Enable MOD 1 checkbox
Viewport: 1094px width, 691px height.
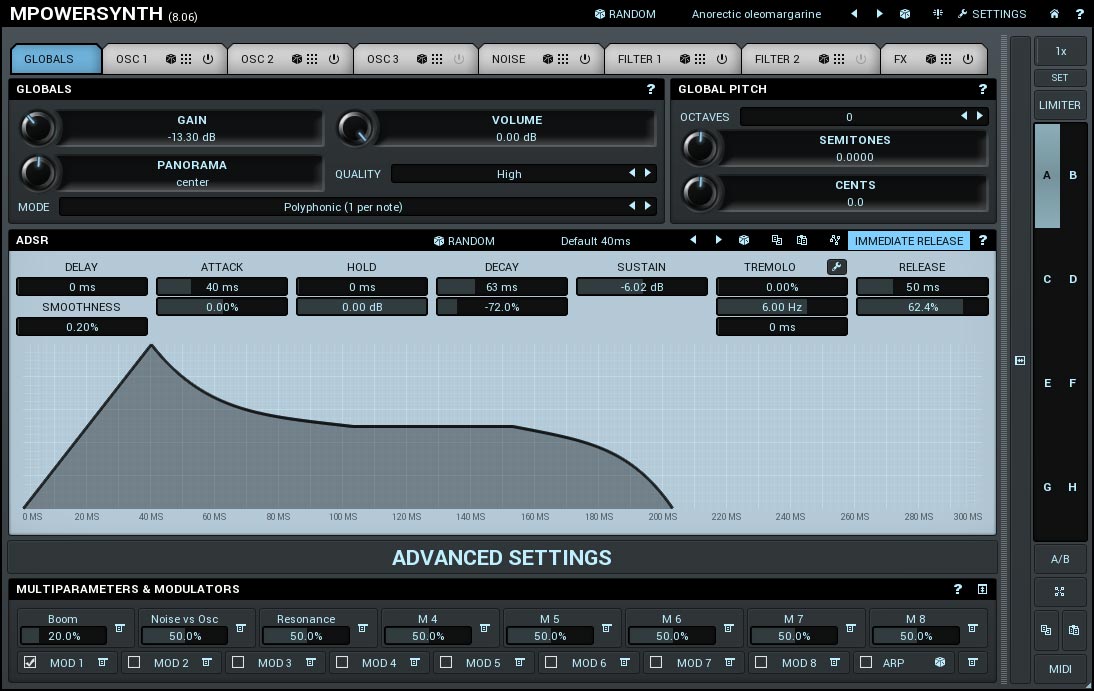pos(30,662)
